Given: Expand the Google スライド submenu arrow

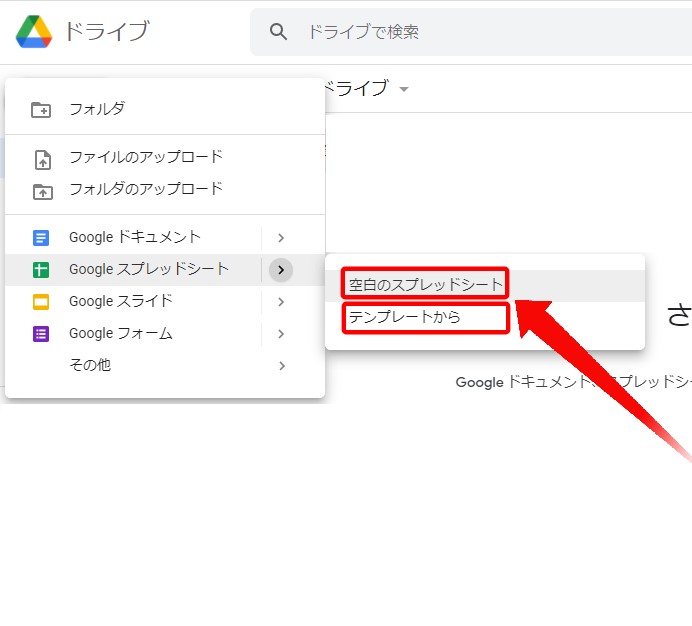Looking at the screenshot, I should 281,302.
